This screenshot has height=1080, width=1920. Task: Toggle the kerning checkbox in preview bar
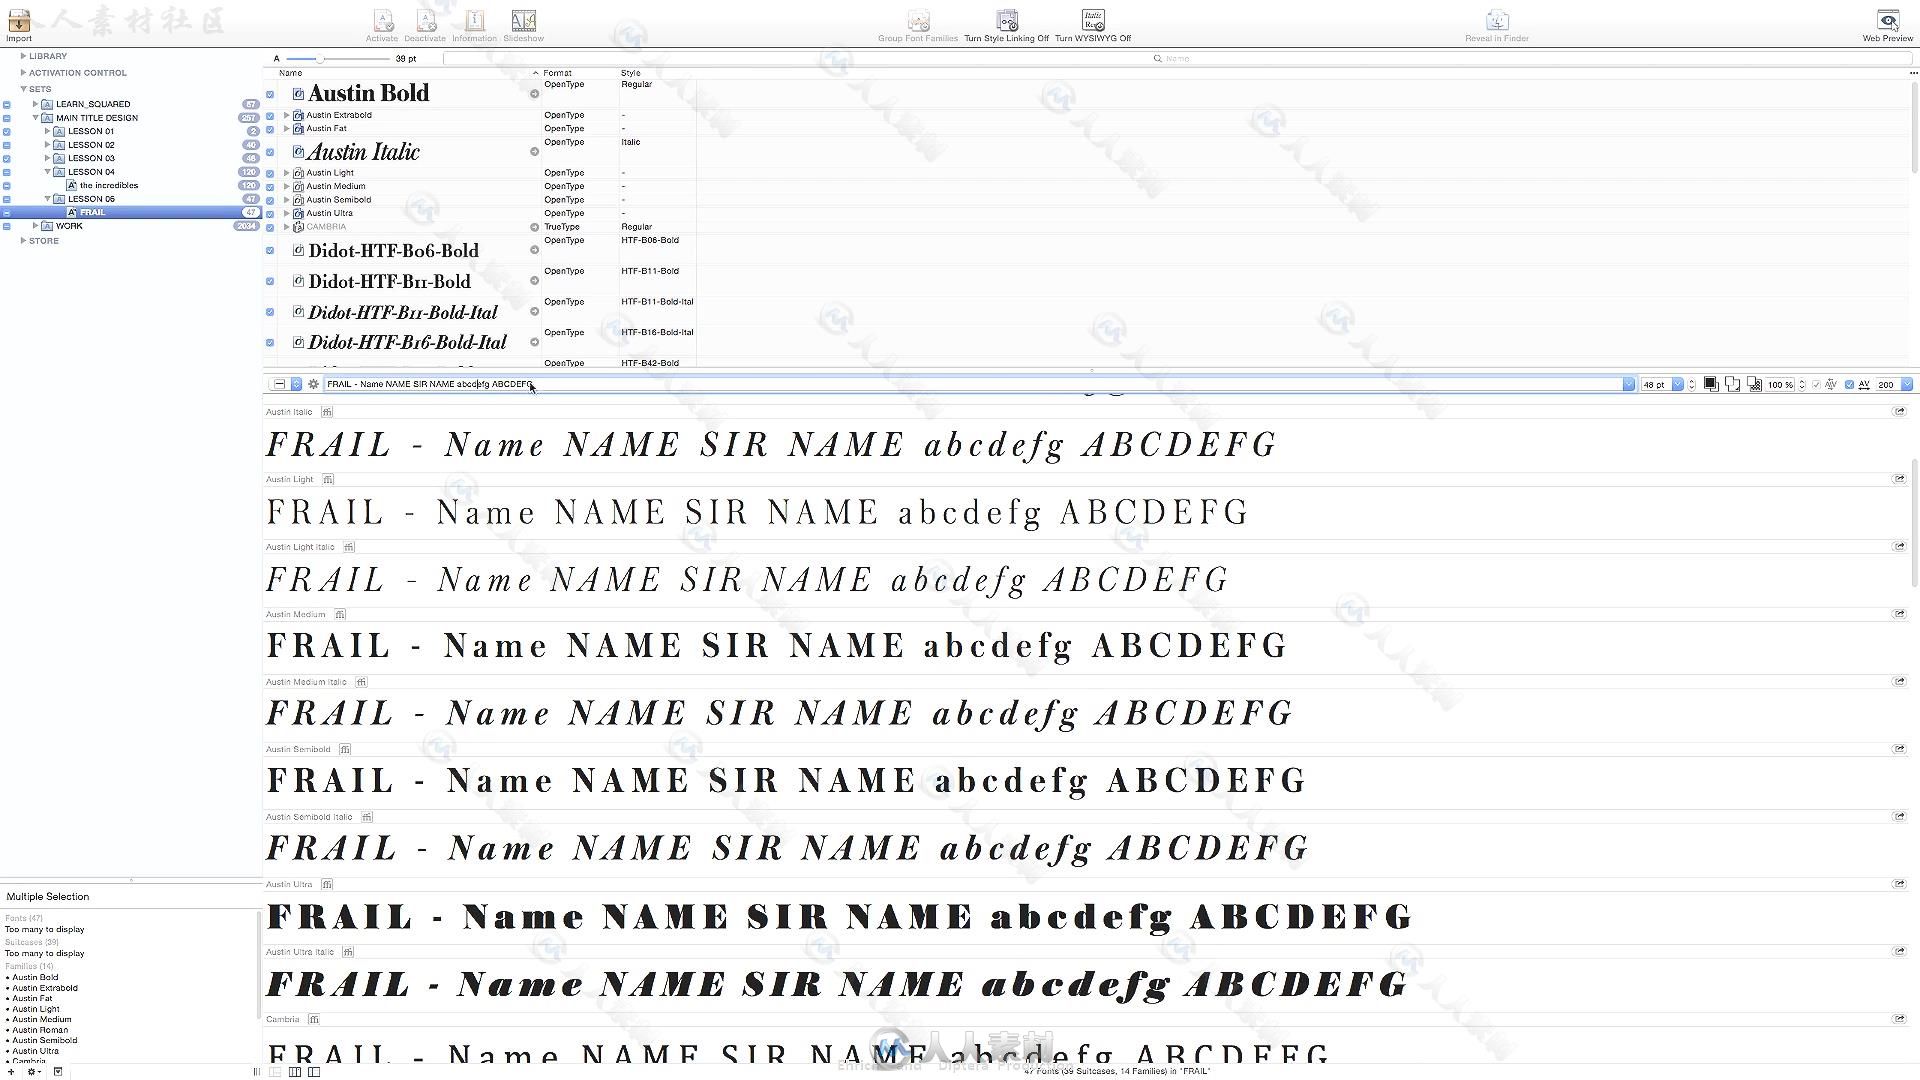[x=1816, y=384]
